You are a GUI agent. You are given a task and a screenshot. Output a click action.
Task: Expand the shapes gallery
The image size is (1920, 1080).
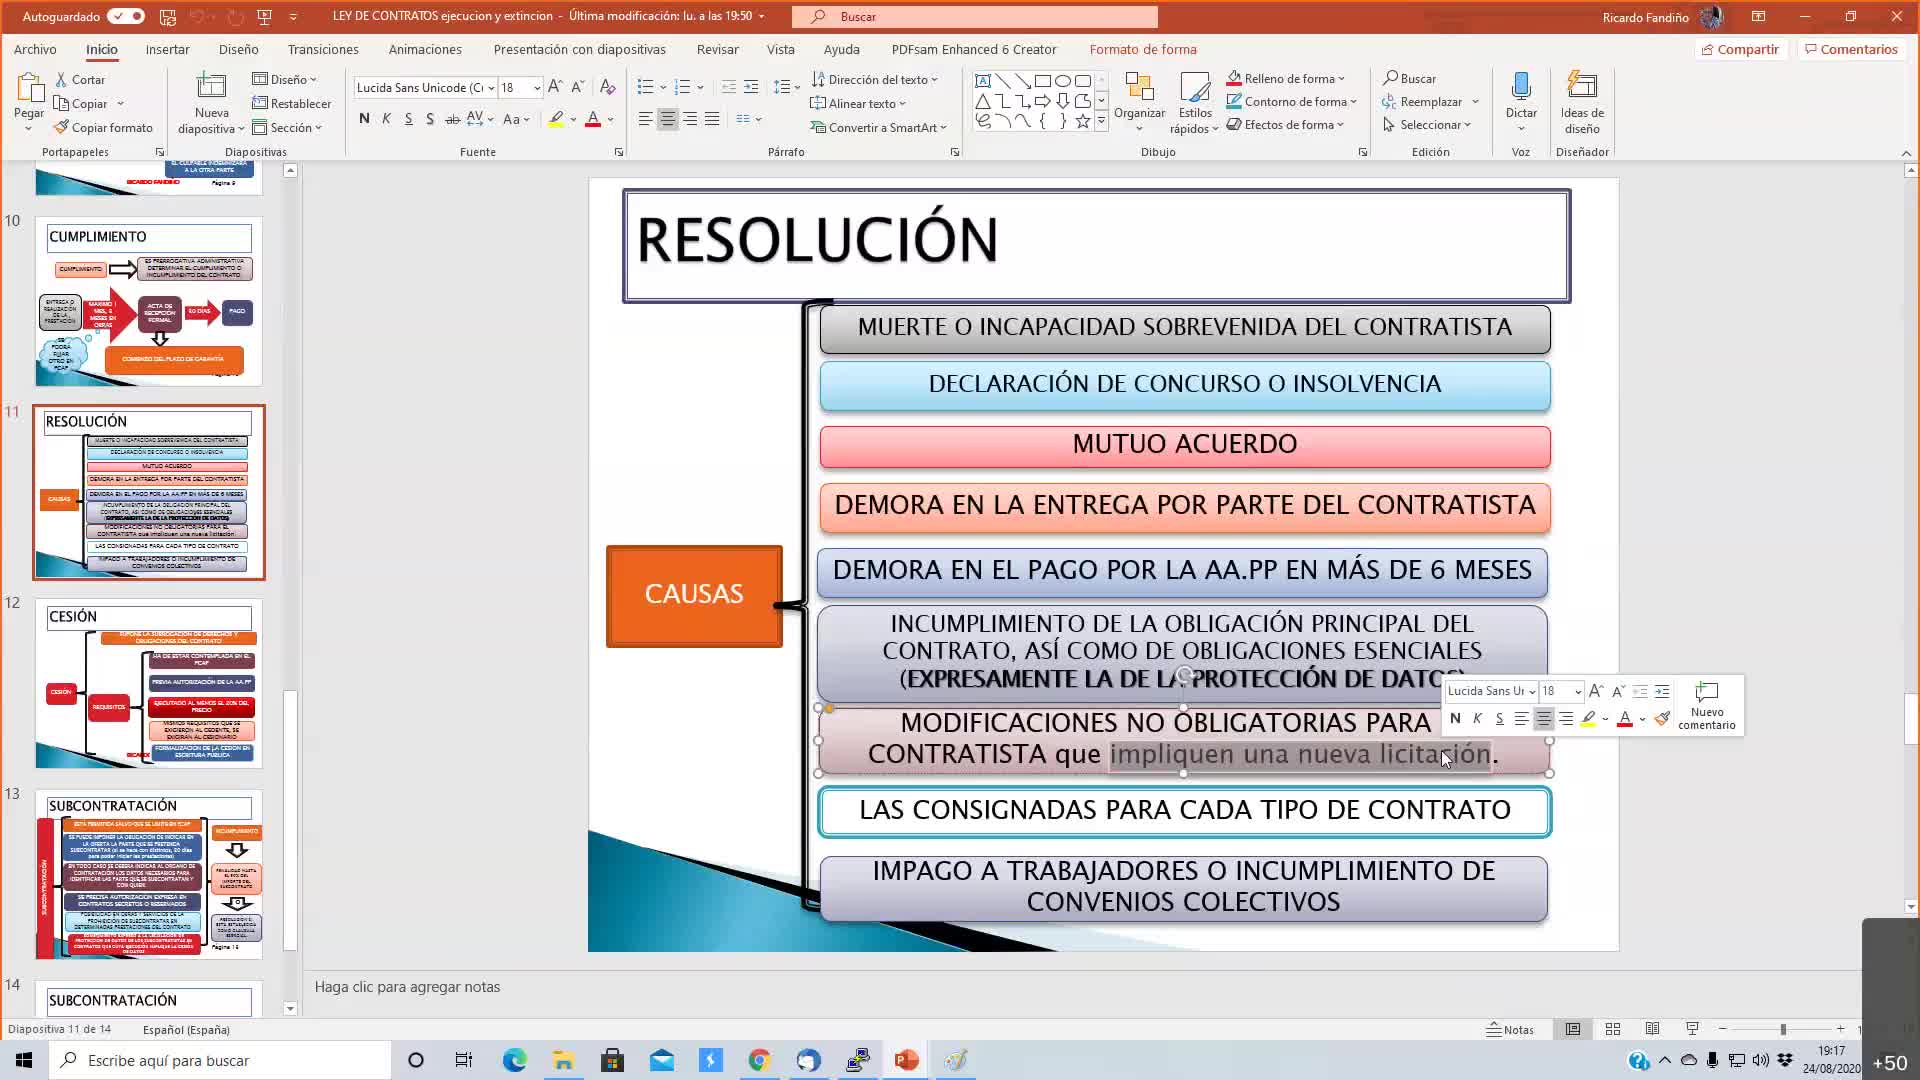(x=1101, y=121)
